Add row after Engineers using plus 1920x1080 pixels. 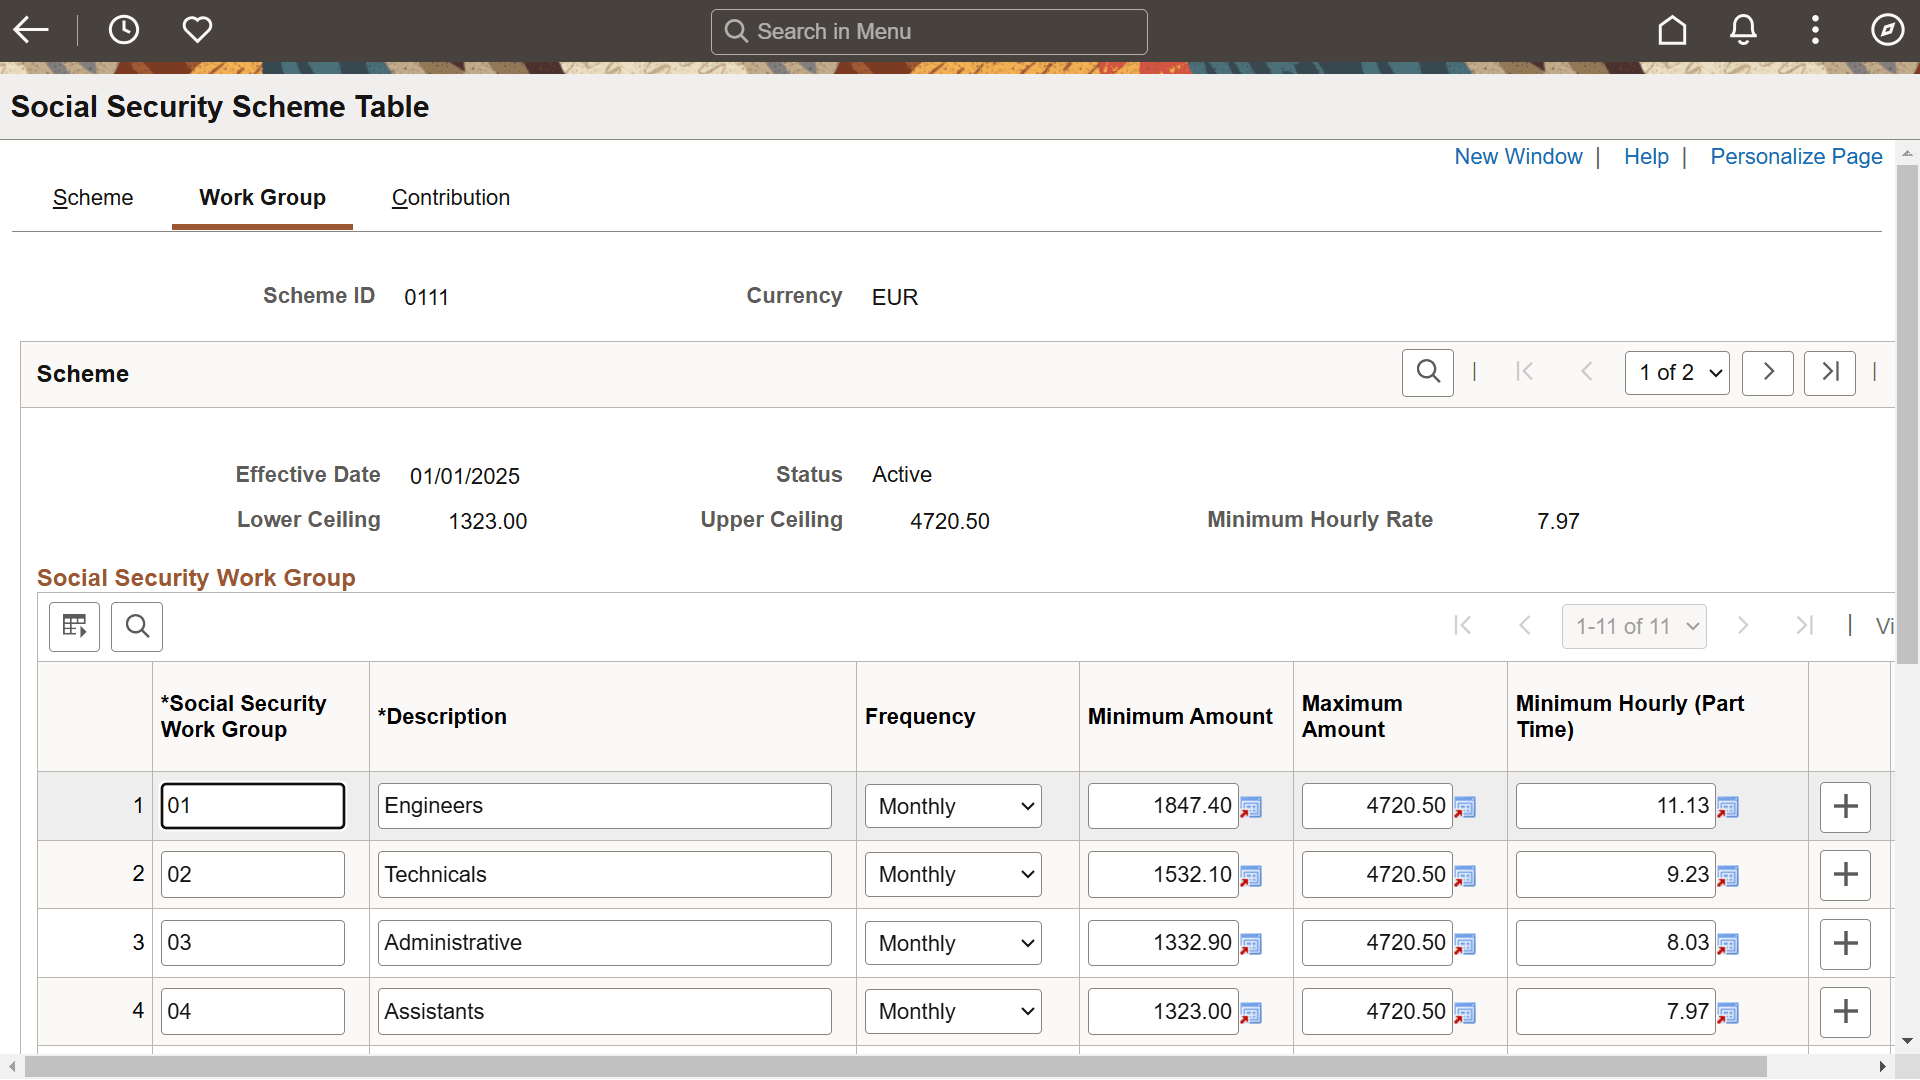[x=1845, y=807]
